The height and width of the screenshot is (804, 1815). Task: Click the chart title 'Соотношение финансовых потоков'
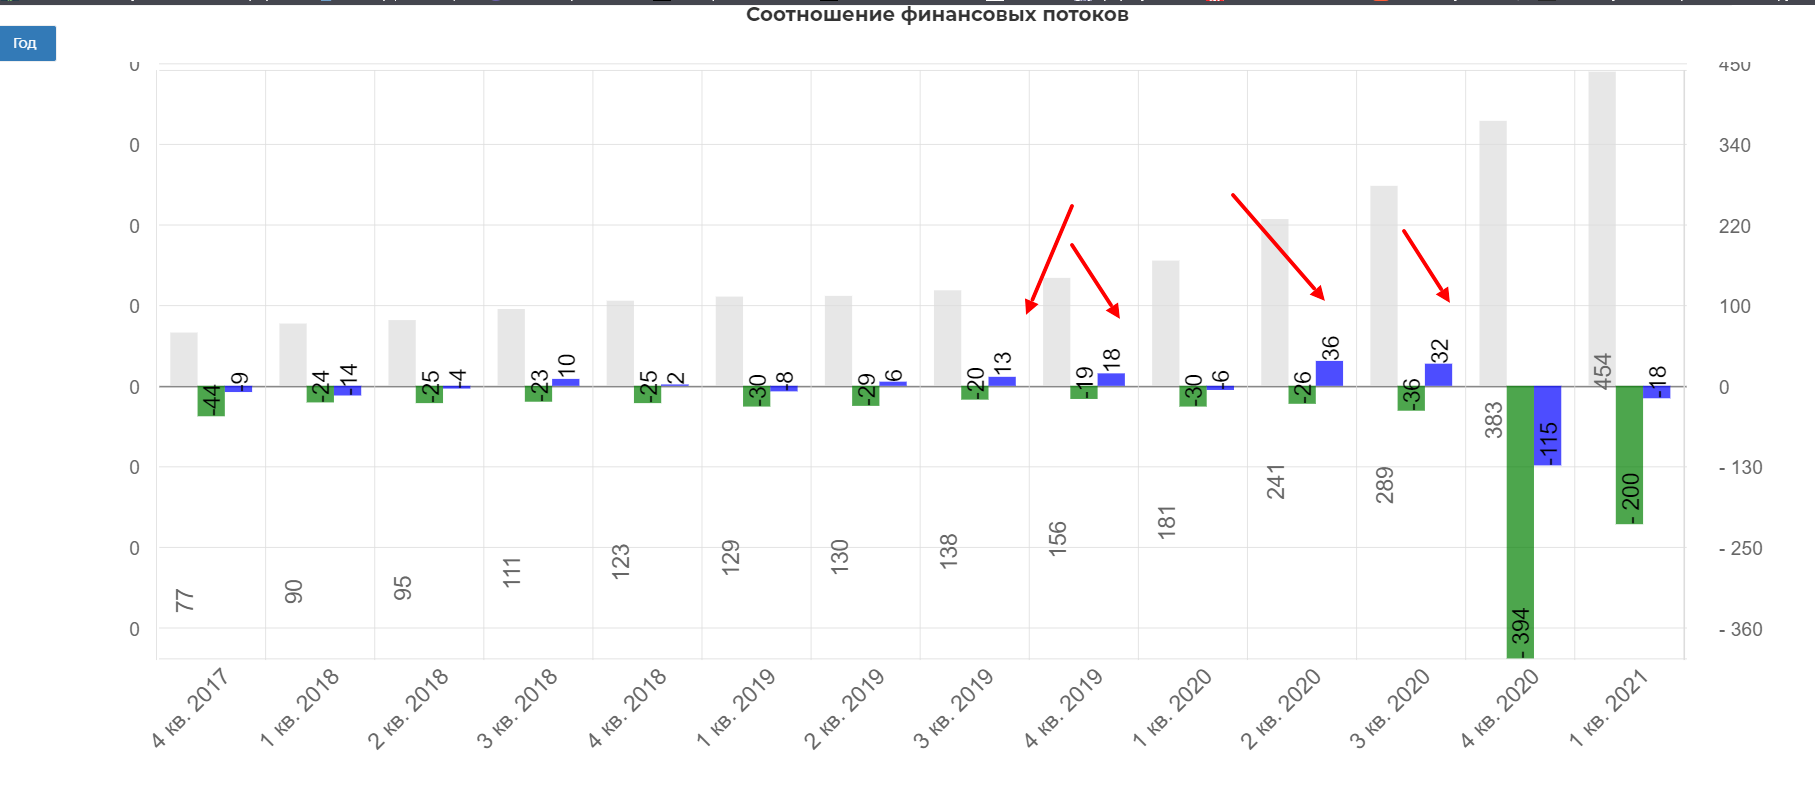pos(937,15)
